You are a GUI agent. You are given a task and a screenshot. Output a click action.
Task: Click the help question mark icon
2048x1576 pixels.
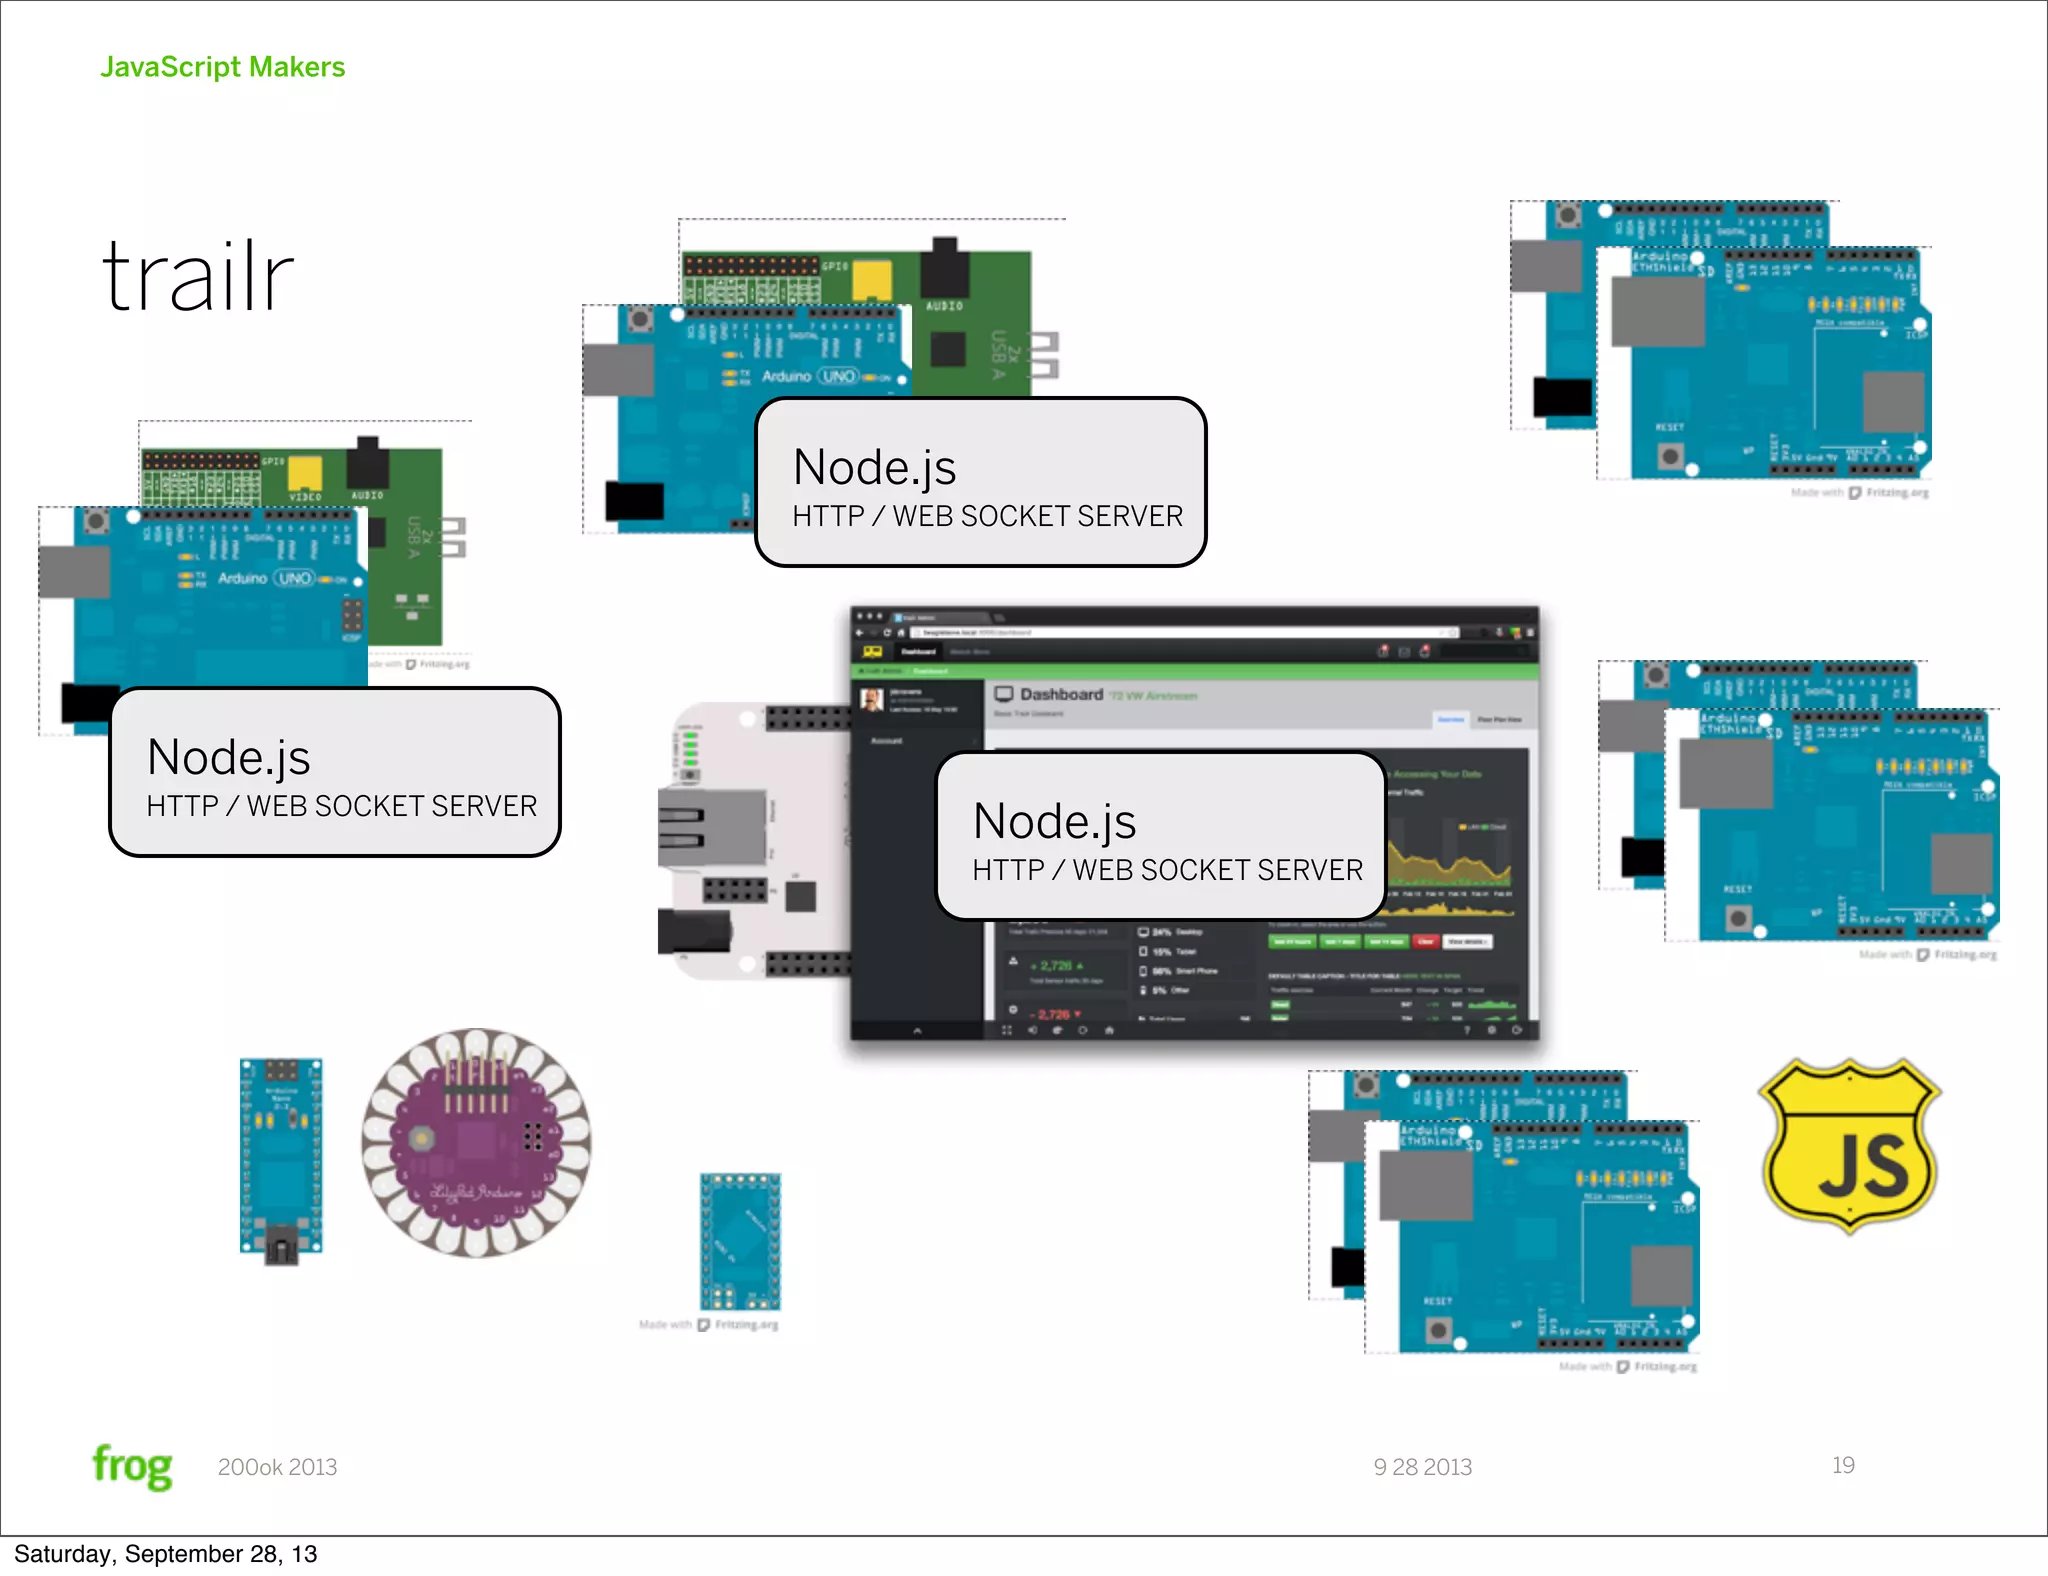pyautogui.click(x=1468, y=1030)
